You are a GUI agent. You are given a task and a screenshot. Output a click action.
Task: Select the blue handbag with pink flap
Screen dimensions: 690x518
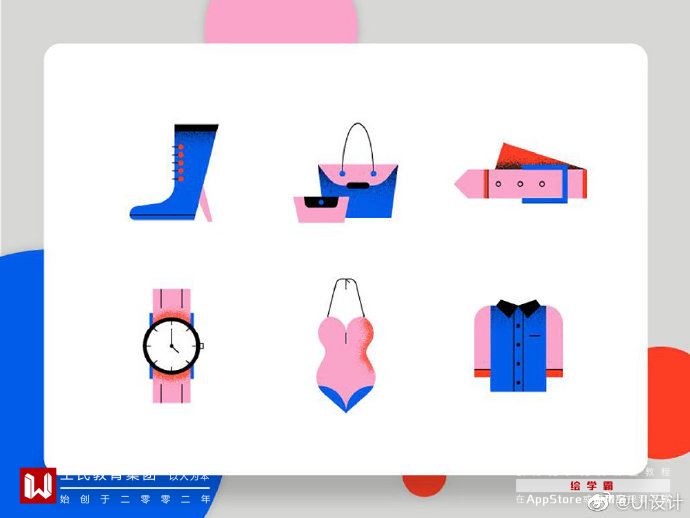coord(358,171)
